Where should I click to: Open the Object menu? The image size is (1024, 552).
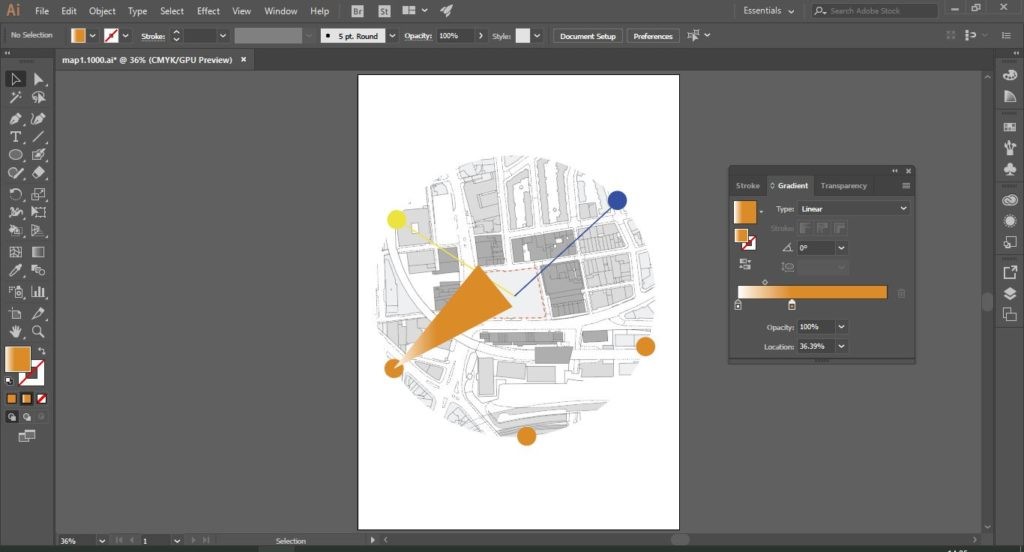[x=102, y=11]
